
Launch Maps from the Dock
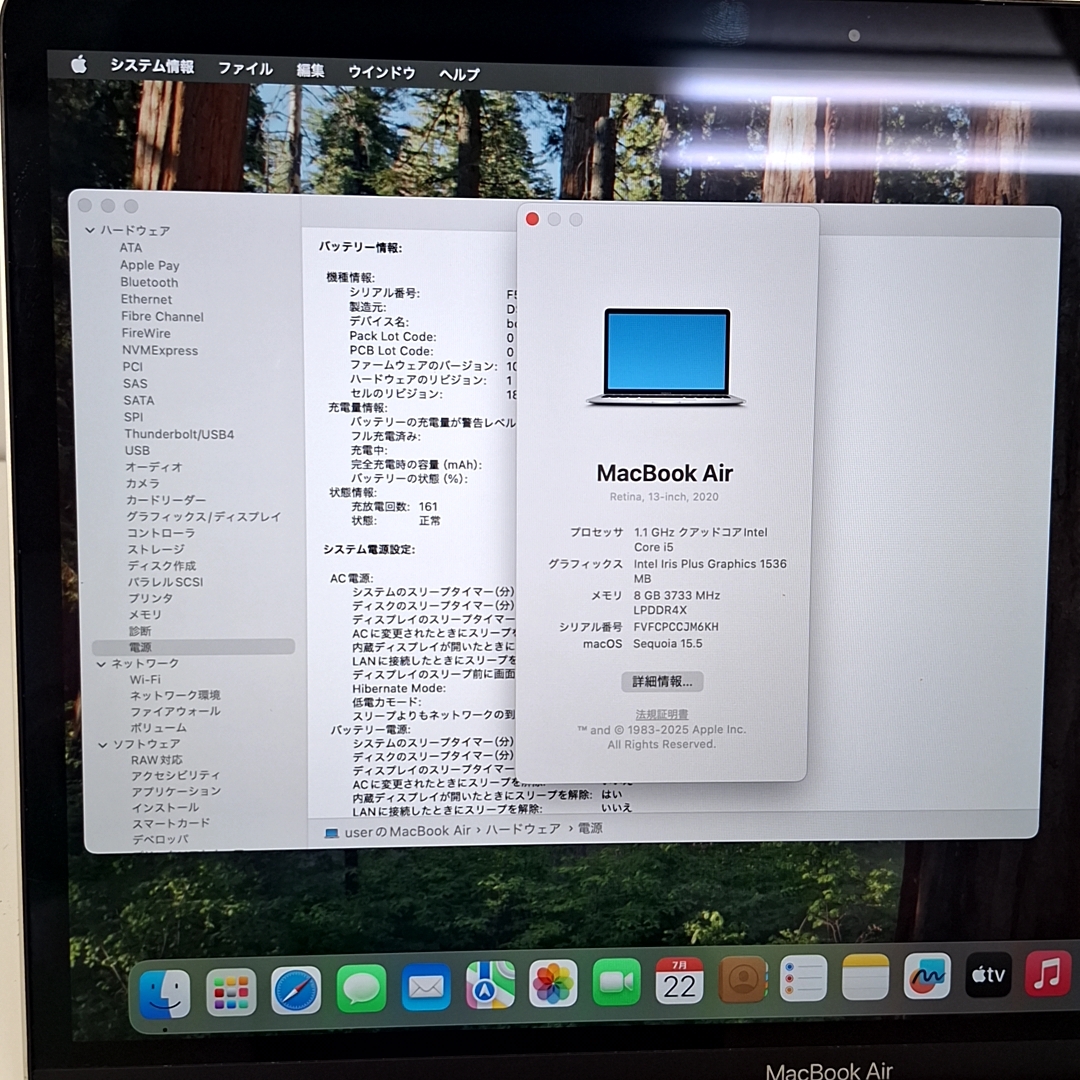(x=490, y=985)
